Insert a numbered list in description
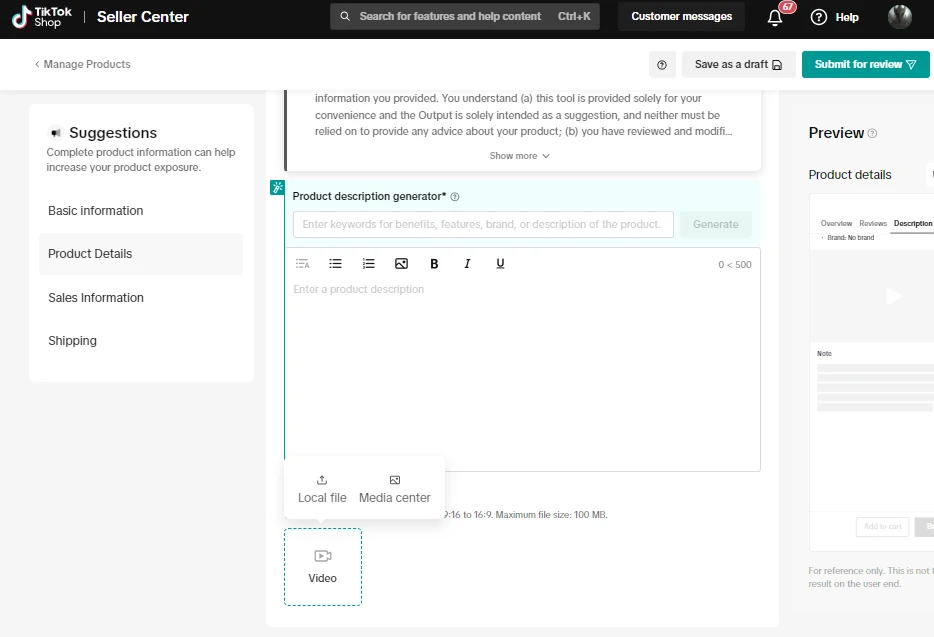The height and width of the screenshot is (637, 934). 369,264
